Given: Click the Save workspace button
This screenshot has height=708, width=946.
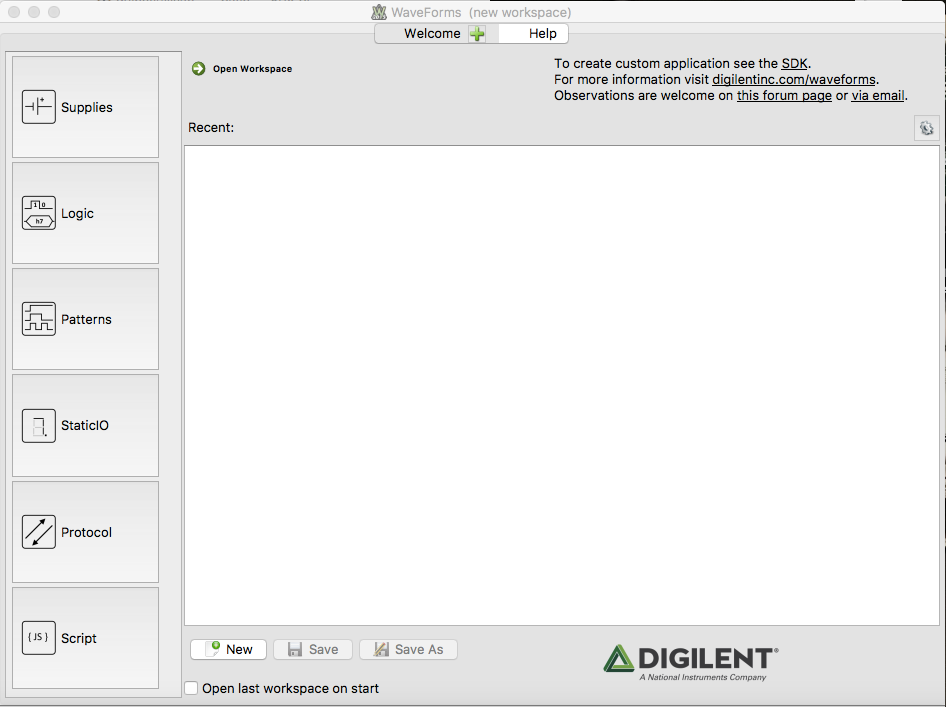Looking at the screenshot, I should coord(313,650).
